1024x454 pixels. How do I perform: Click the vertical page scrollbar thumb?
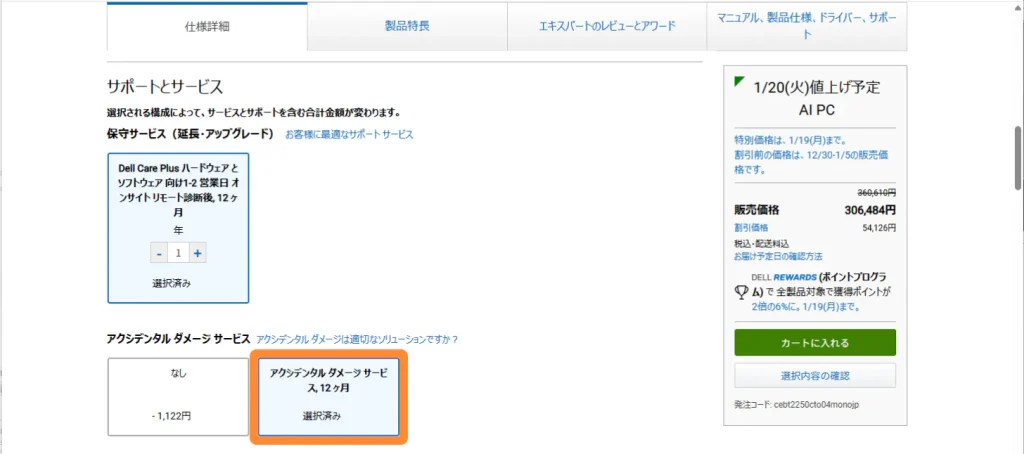coord(1016,155)
